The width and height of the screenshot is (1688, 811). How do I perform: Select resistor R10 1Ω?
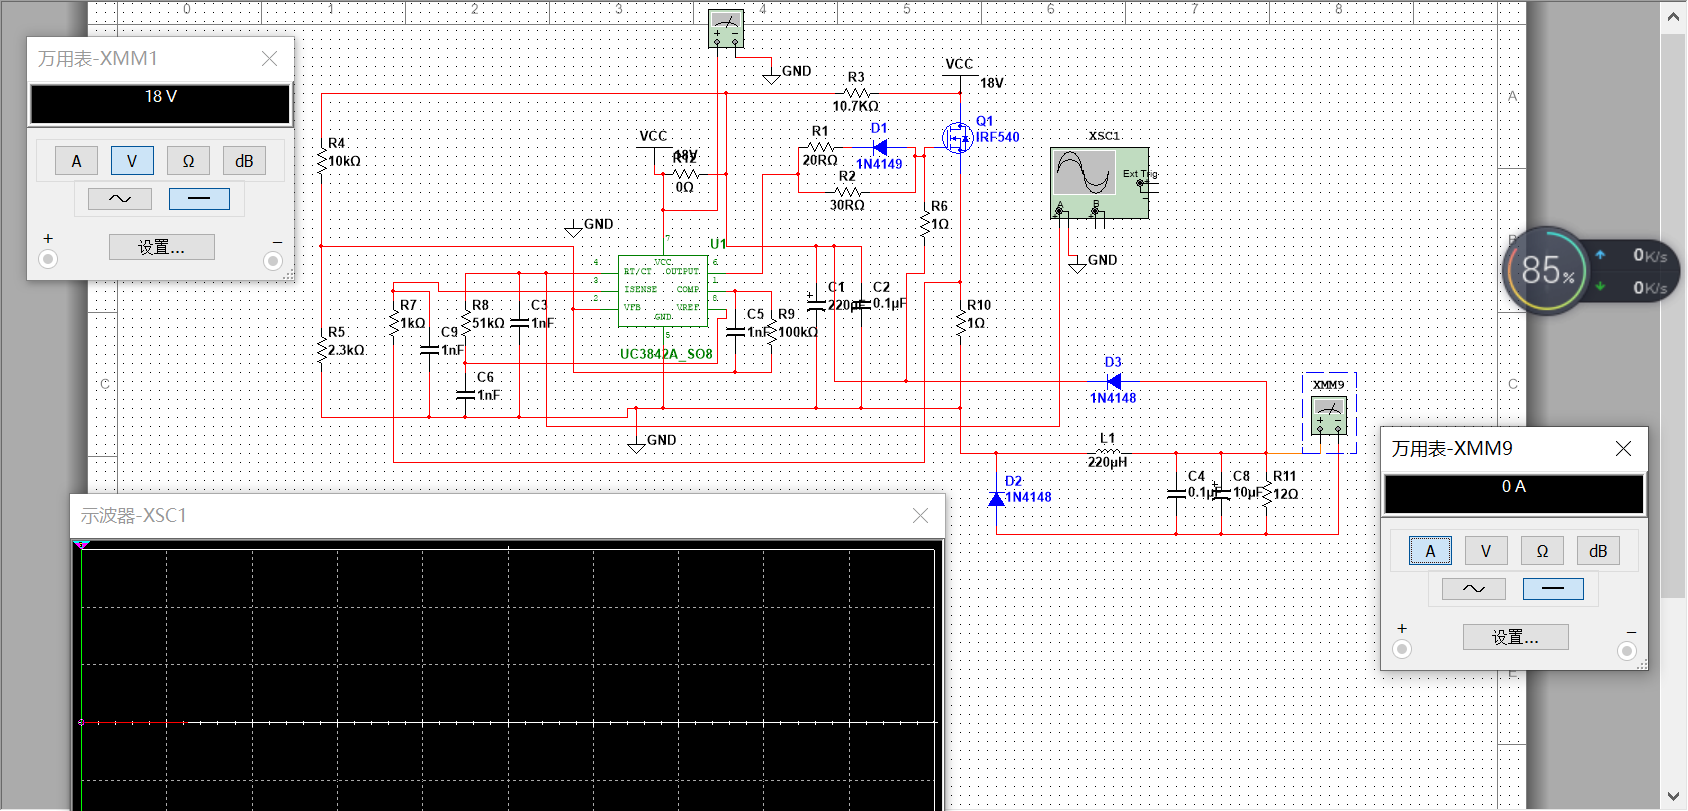(x=961, y=323)
